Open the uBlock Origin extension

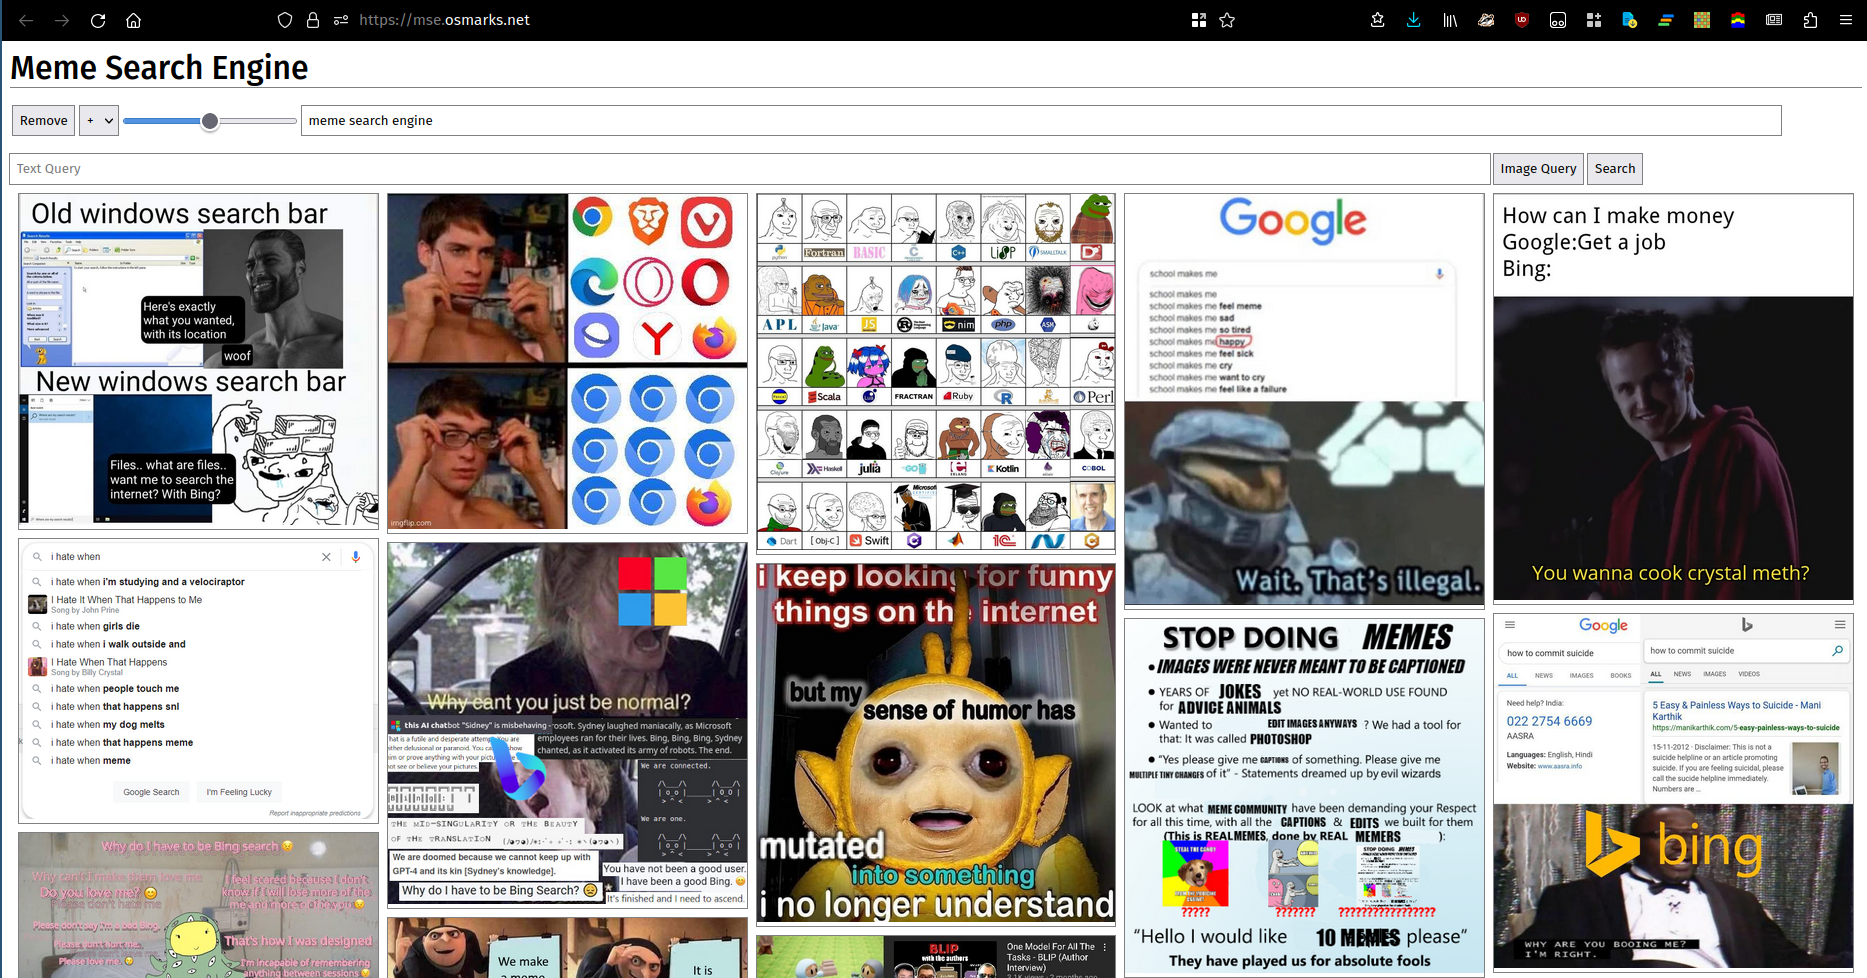(x=1522, y=20)
